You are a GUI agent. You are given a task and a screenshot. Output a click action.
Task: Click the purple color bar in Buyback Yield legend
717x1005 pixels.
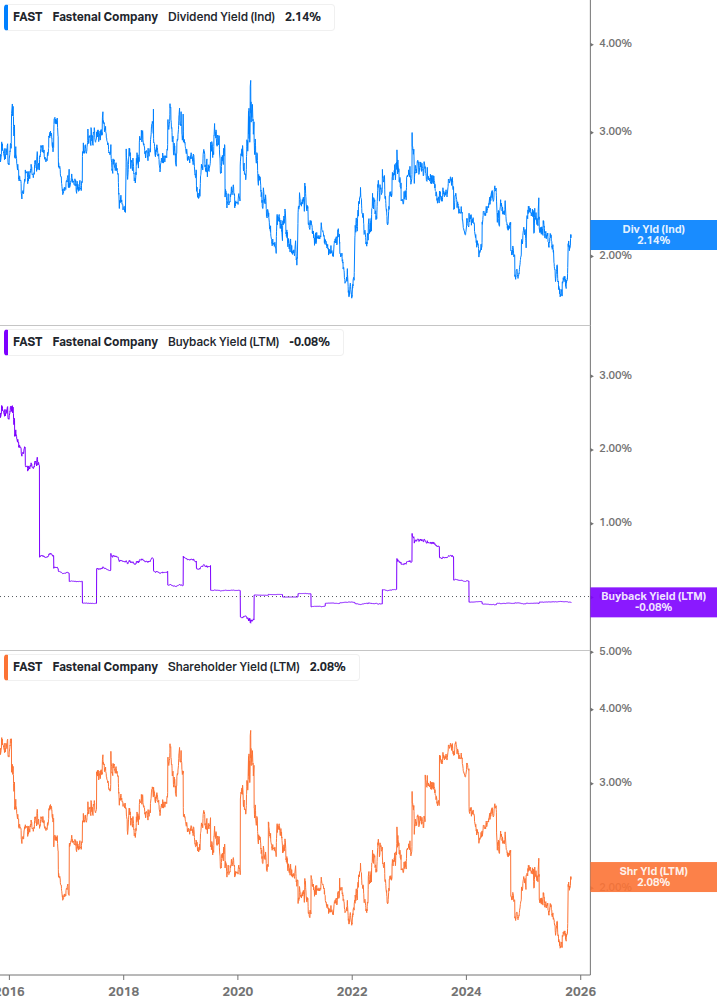[6, 342]
